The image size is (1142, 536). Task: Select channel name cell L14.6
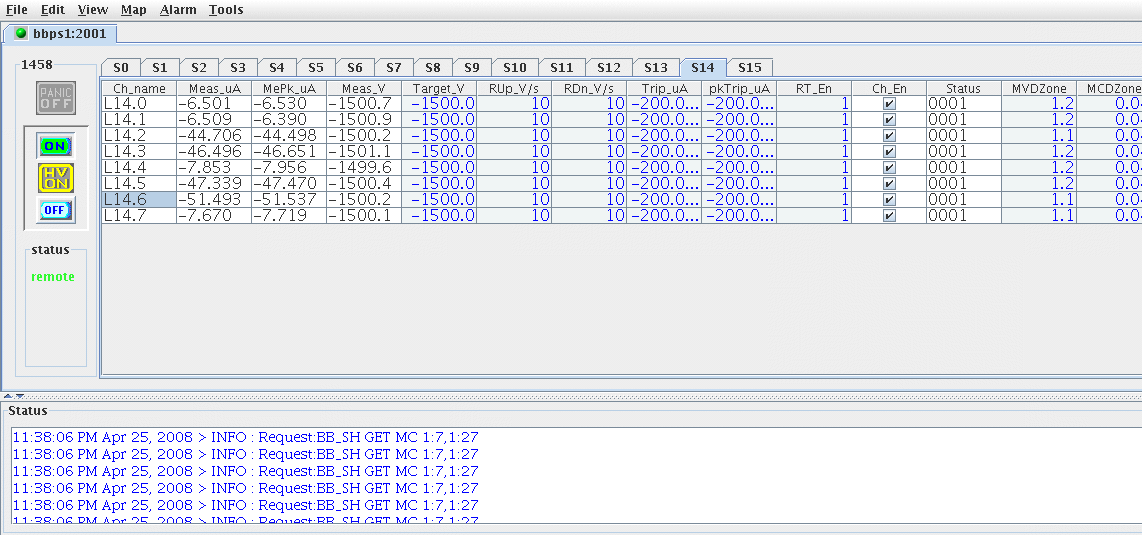coord(139,200)
